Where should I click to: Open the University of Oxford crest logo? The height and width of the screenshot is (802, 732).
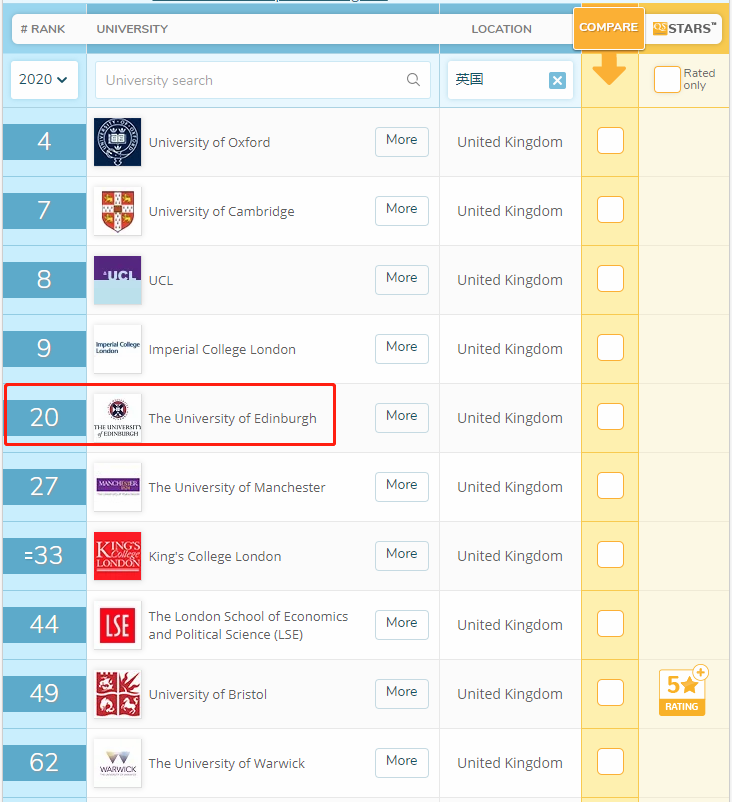click(x=118, y=142)
